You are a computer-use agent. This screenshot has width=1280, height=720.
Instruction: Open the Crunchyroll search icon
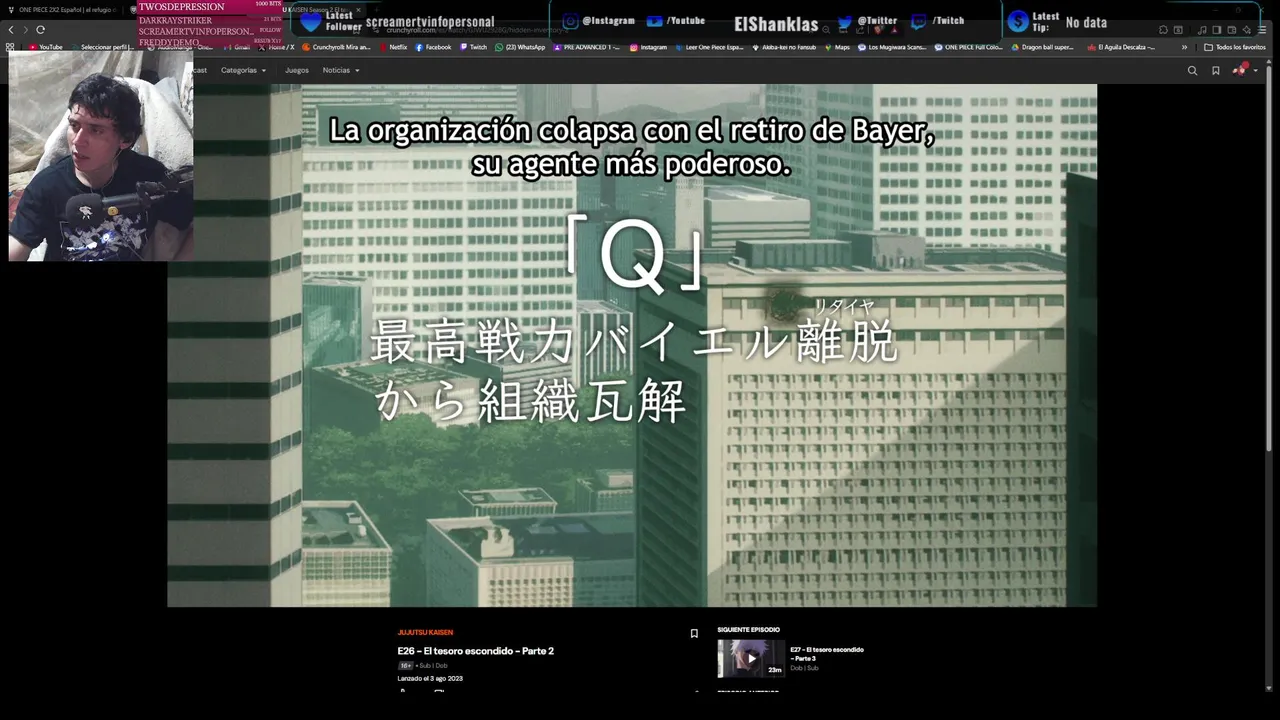click(x=1192, y=70)
